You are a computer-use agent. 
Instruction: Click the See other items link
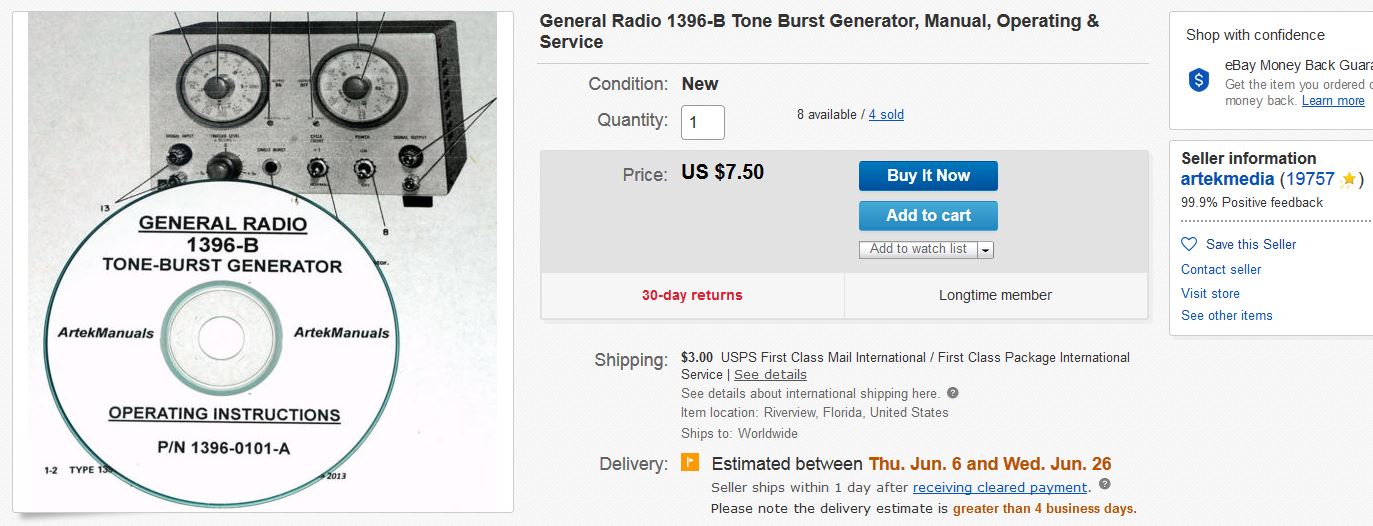(1227, 315)
